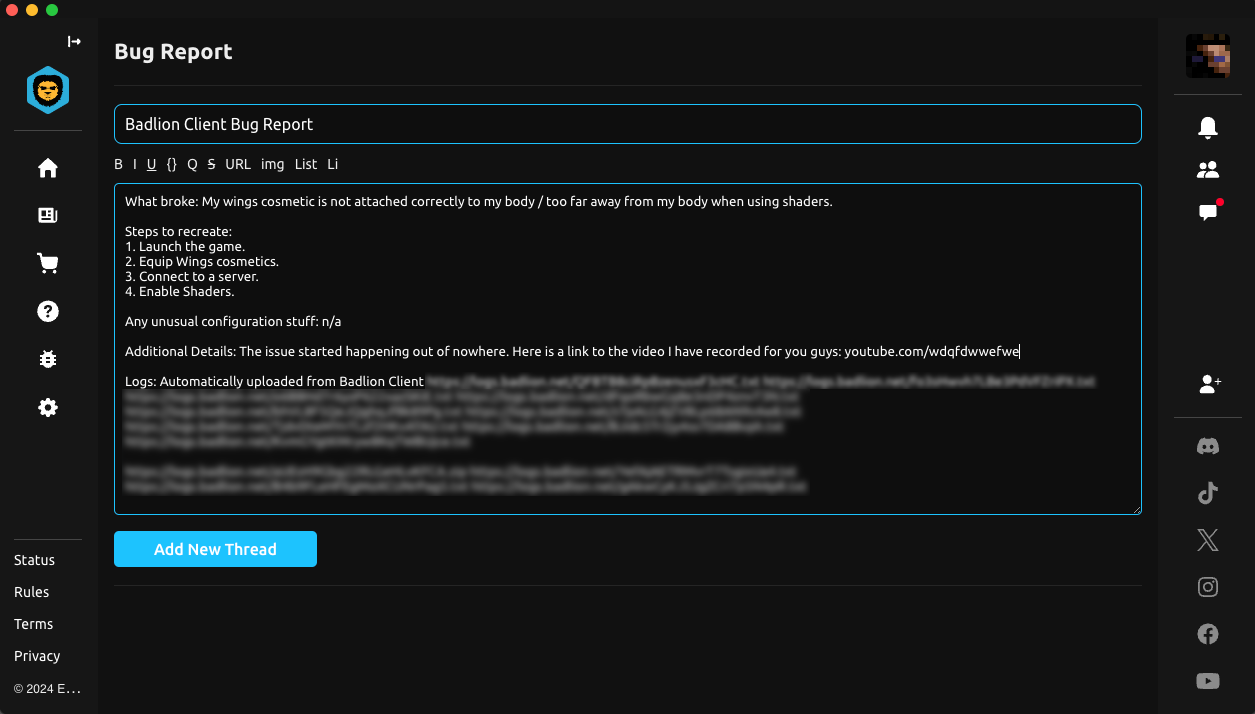Open the friends list icon
The height and width of the screenshot is (714, 1255).
[1208, 170]
